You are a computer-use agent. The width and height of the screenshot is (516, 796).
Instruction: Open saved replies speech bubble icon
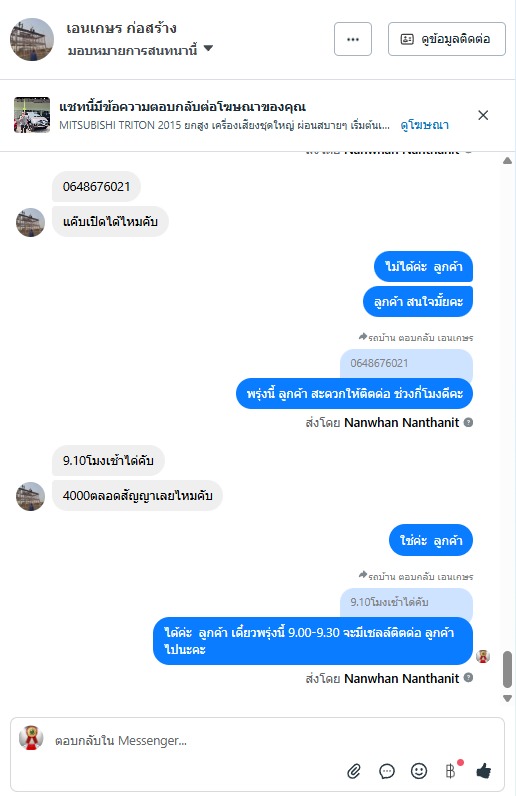tap(386, 771)
